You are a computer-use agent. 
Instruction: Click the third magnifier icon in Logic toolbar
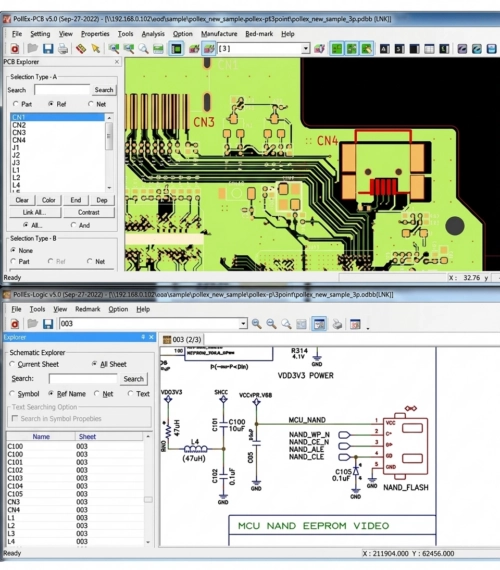(x=286, y=324)
